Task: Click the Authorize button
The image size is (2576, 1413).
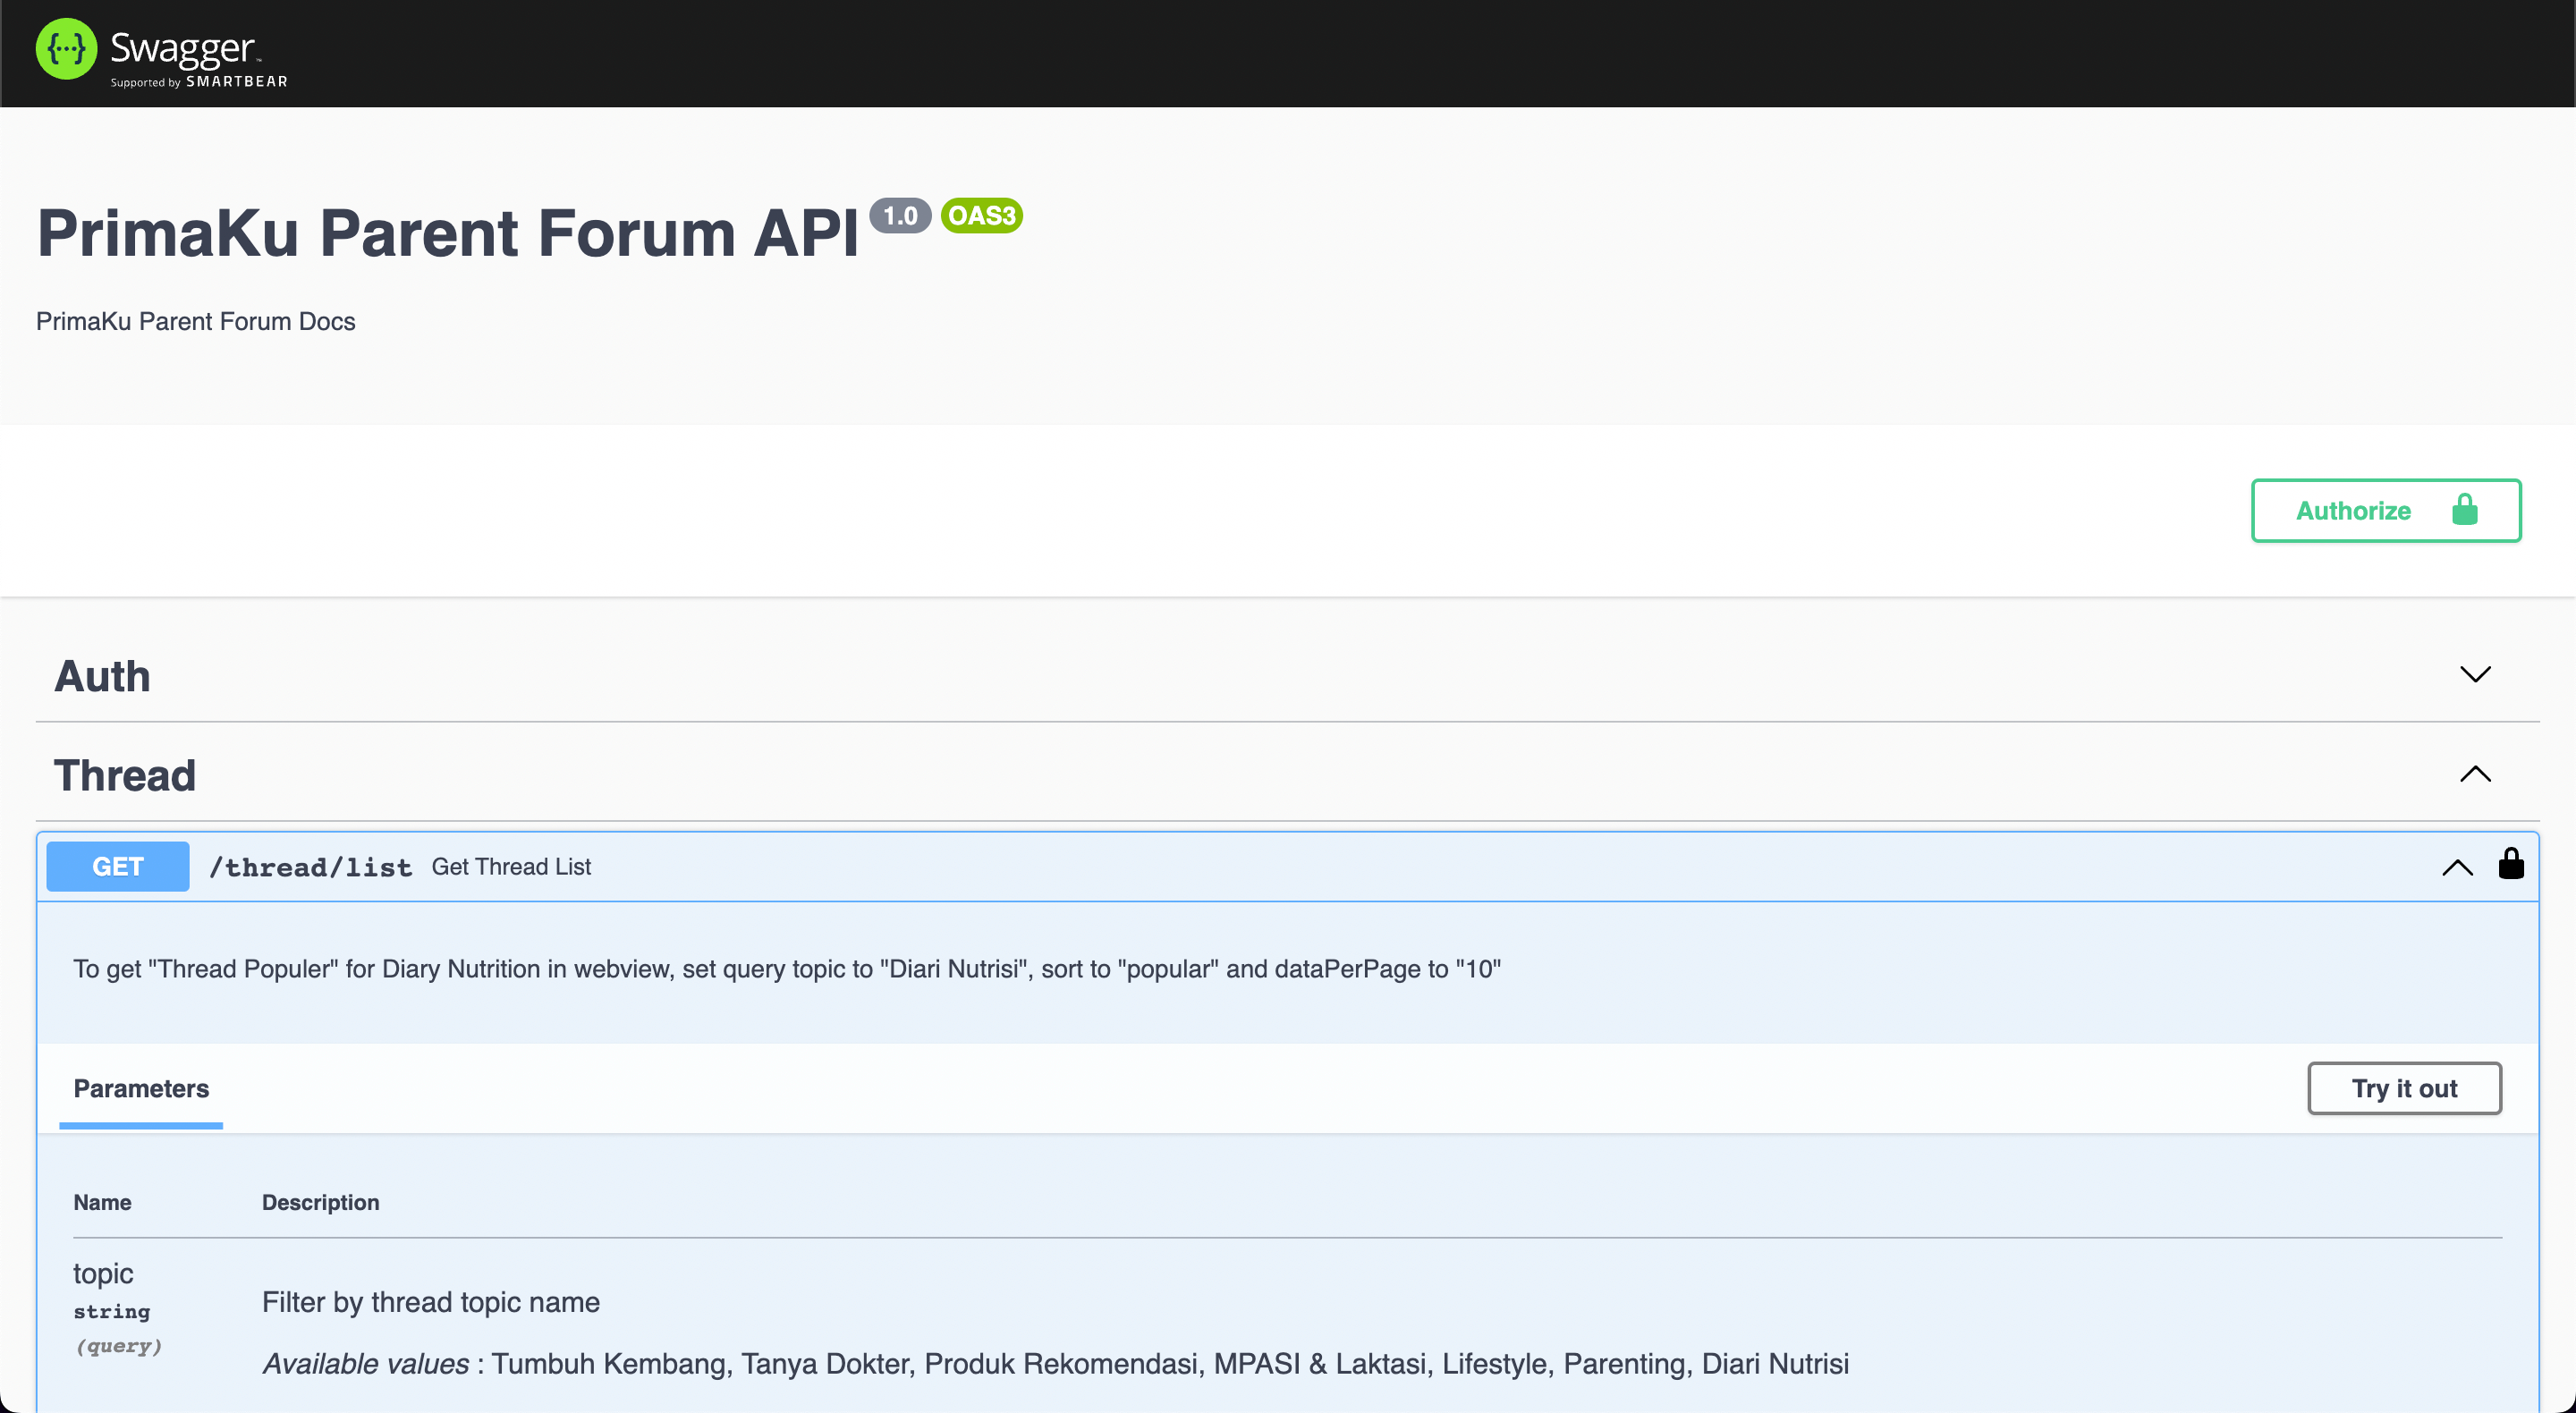Action: tap(2385, 510)
